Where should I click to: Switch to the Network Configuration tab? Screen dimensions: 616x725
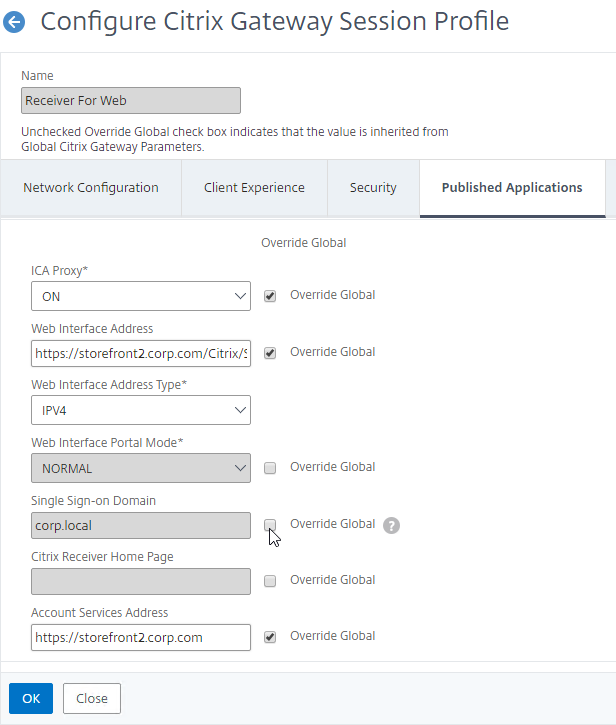coord(91,188)
